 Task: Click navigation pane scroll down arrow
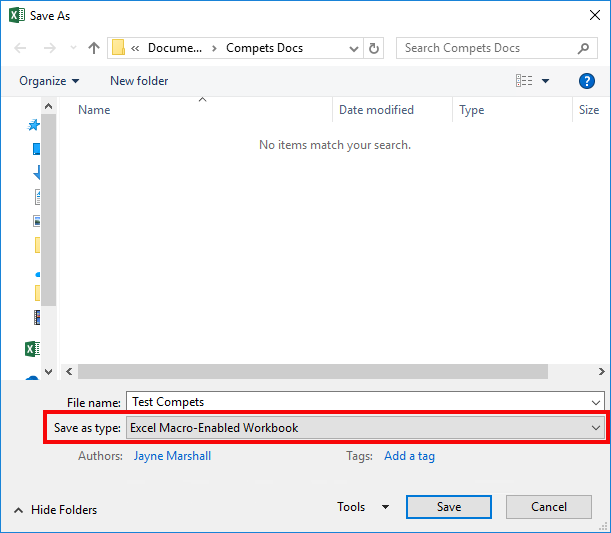[x=48, y=372]
